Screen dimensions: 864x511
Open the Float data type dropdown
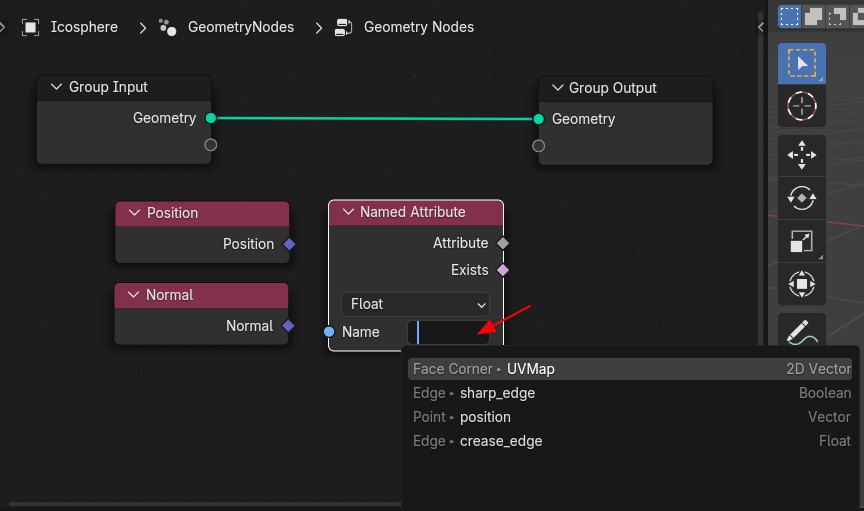pos(415,304)
